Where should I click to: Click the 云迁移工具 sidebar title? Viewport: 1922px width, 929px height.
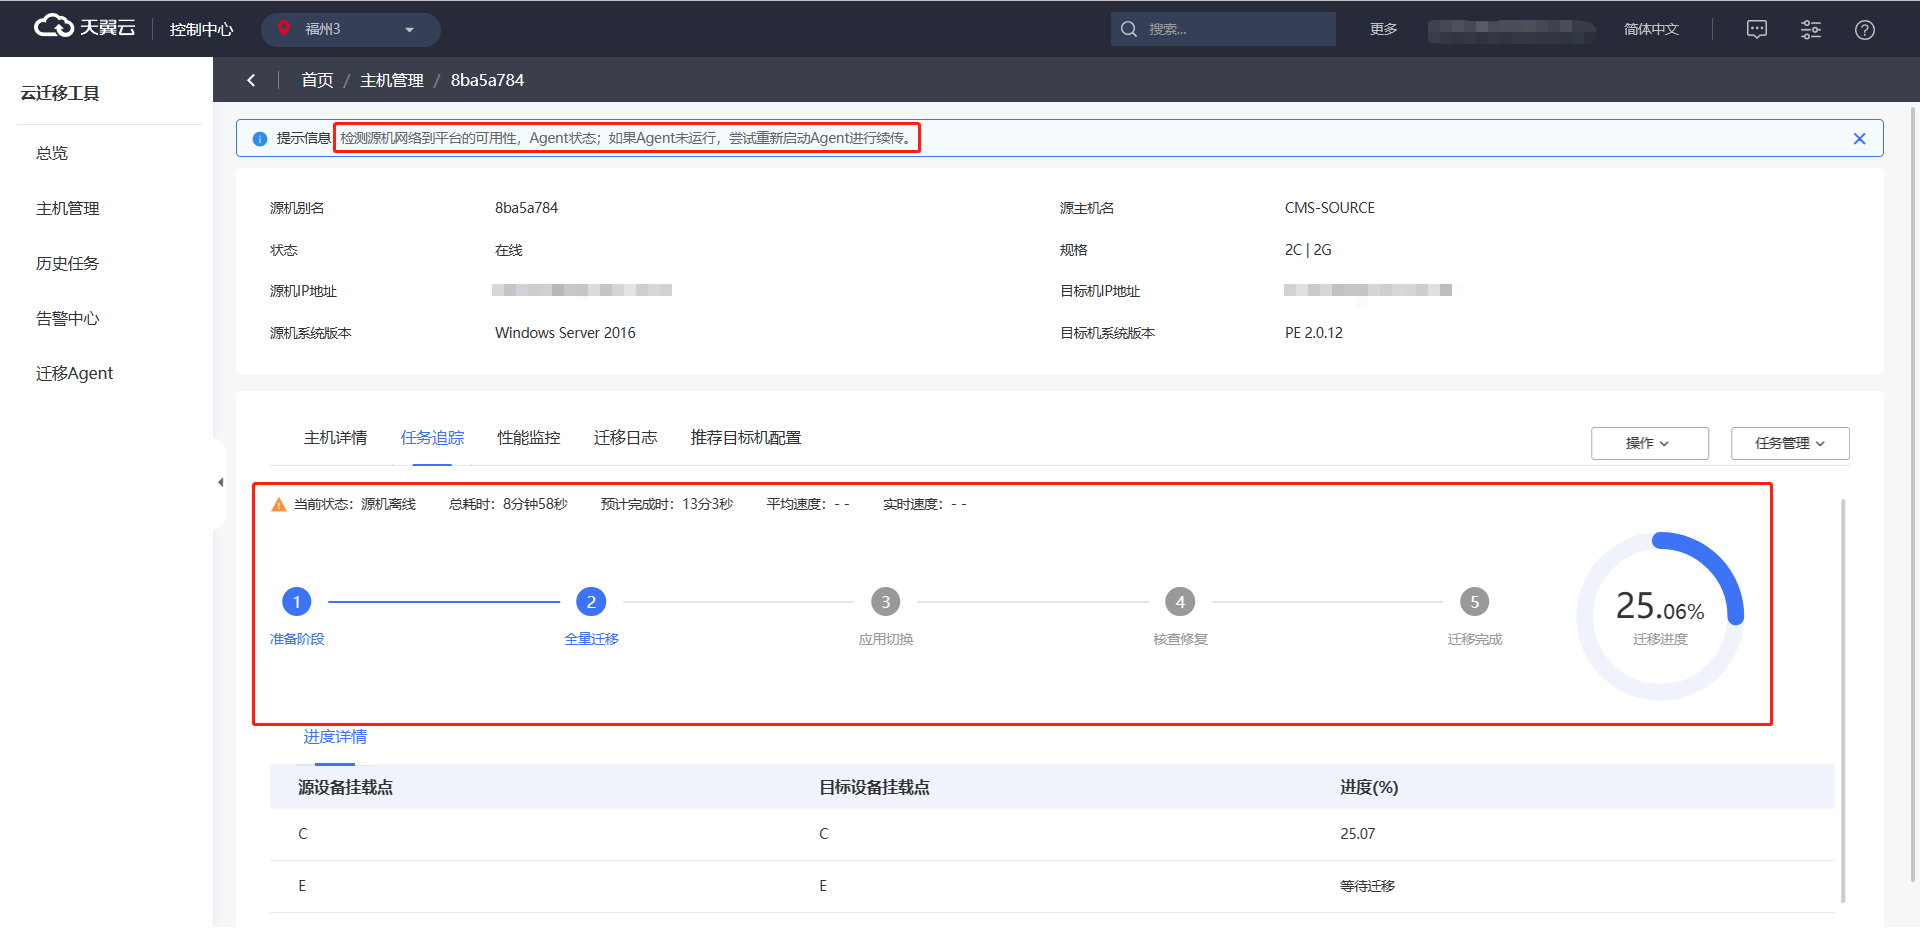pos(60,93)
